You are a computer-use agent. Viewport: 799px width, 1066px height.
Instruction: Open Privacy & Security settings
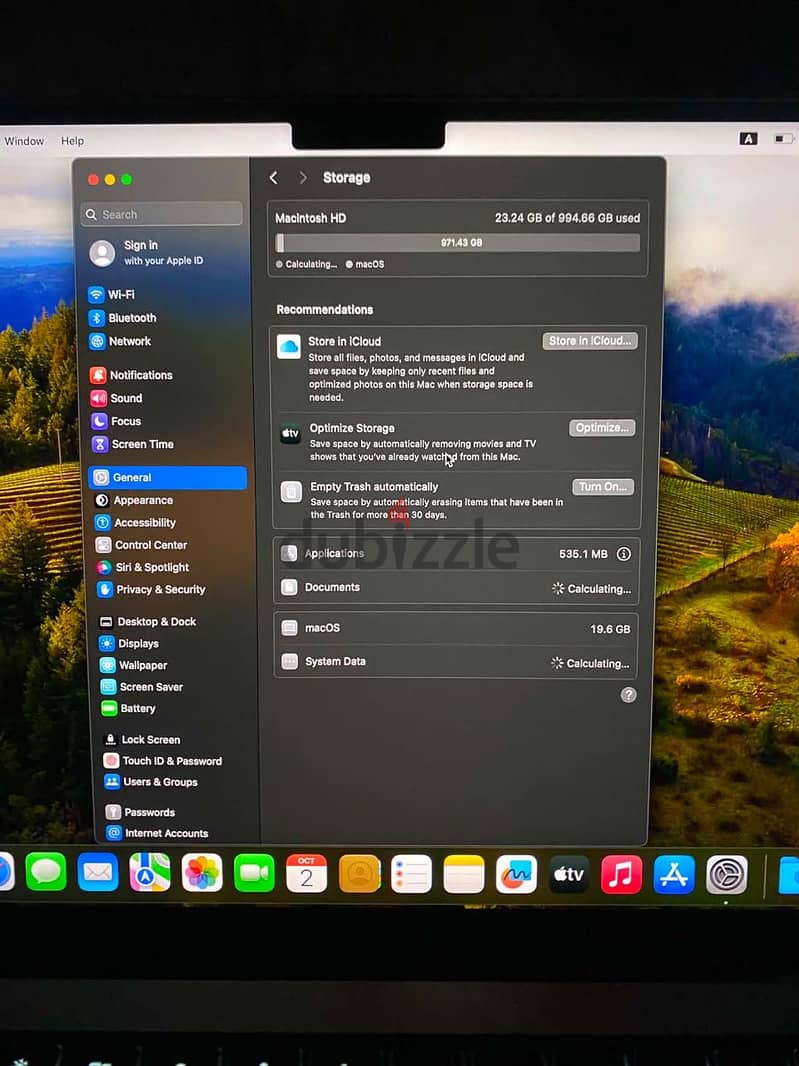coord(151,589)
